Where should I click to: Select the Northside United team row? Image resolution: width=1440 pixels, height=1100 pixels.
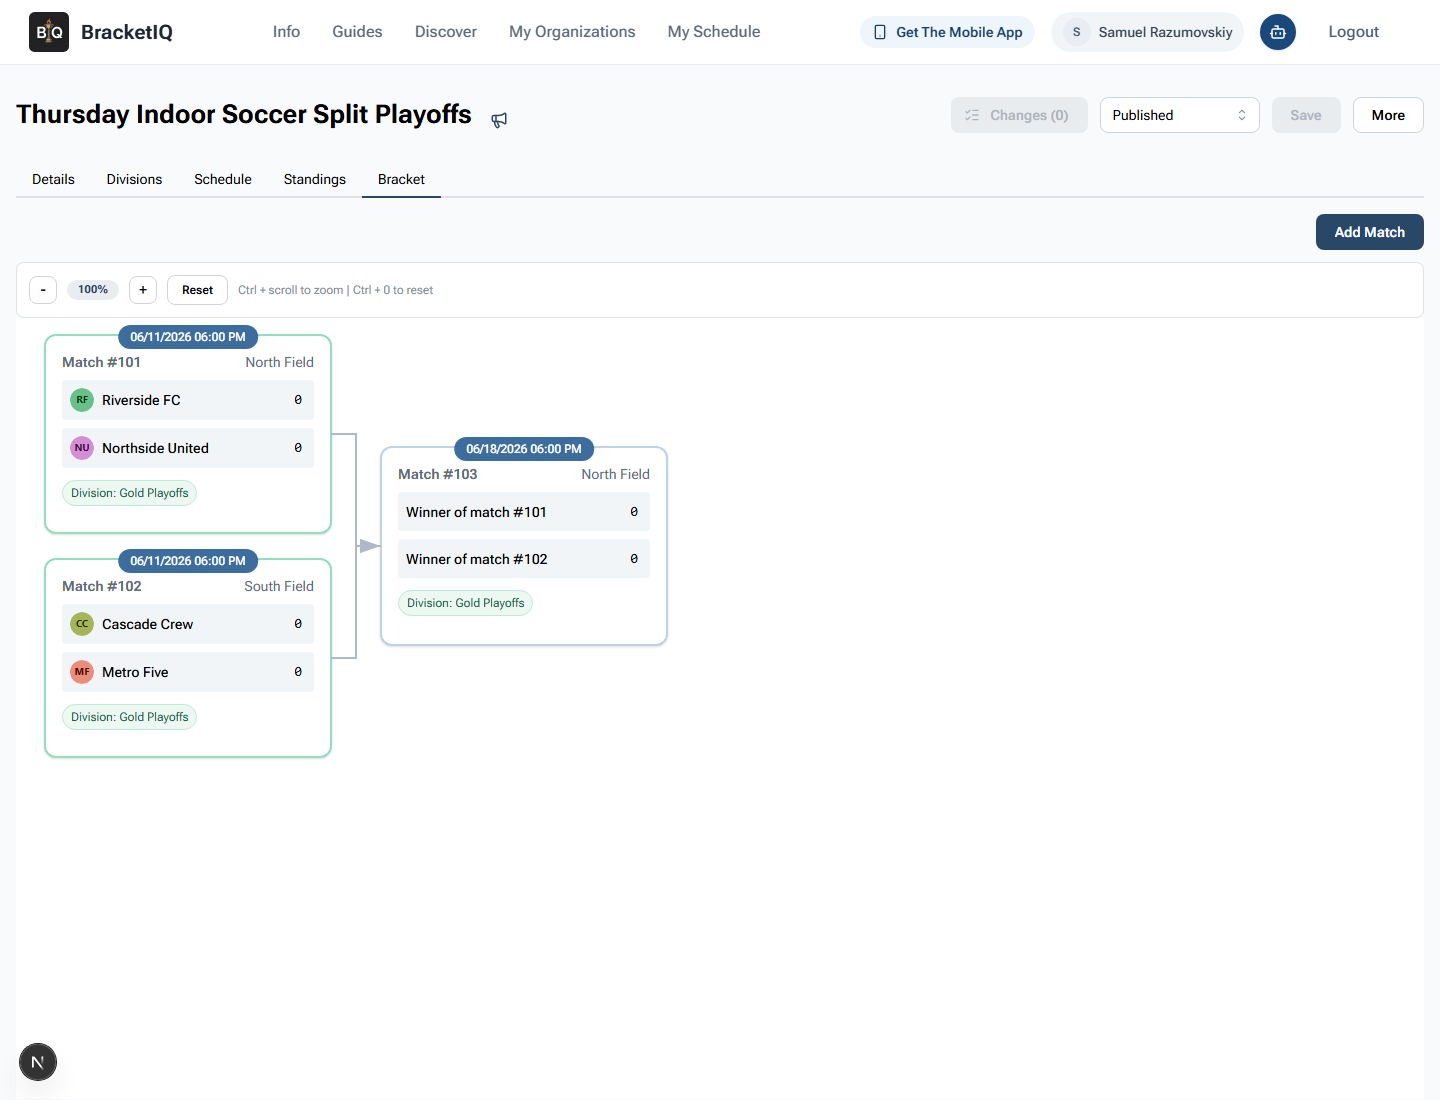pyautogui.click(x=188, y=448)
